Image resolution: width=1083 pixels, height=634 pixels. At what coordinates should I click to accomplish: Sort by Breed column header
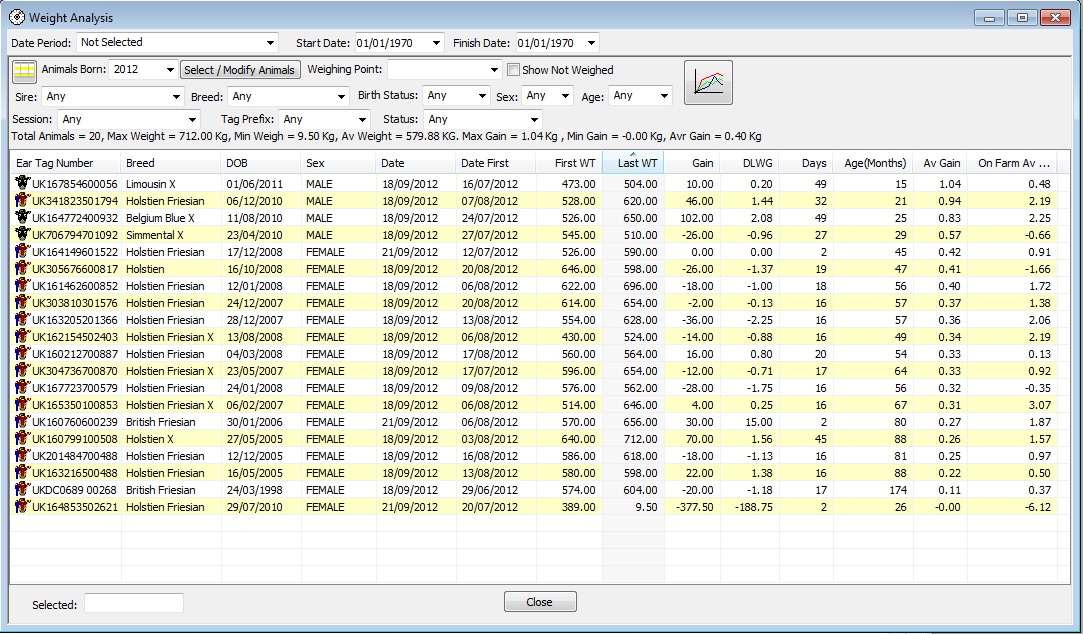pos(171,163)
